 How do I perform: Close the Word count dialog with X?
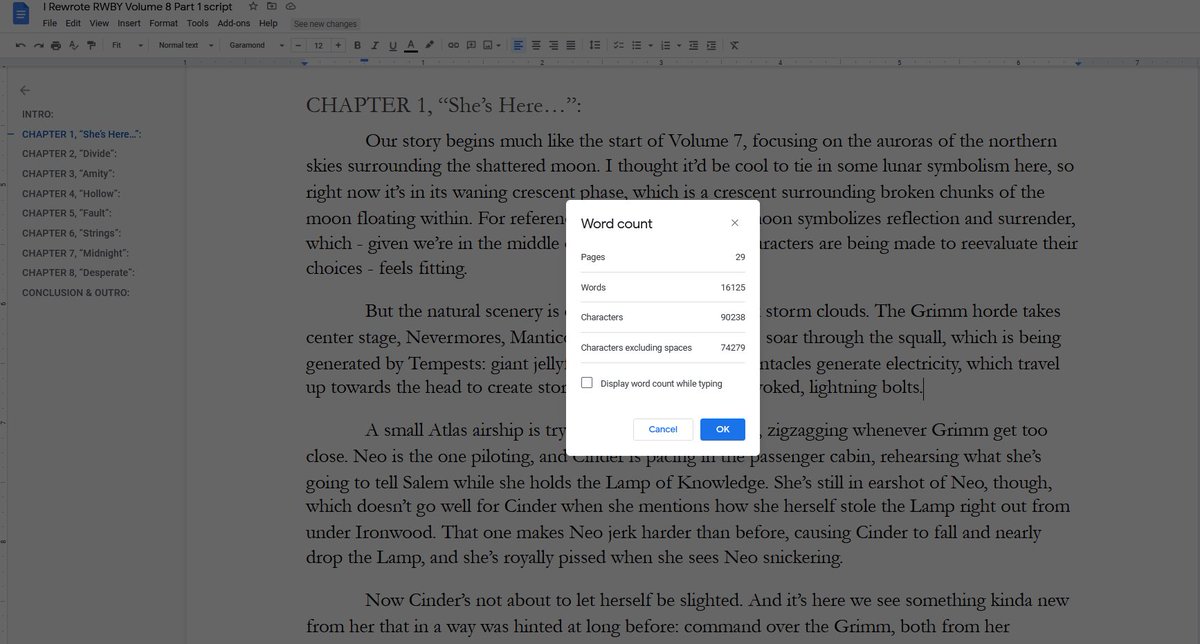coord(735,223)
